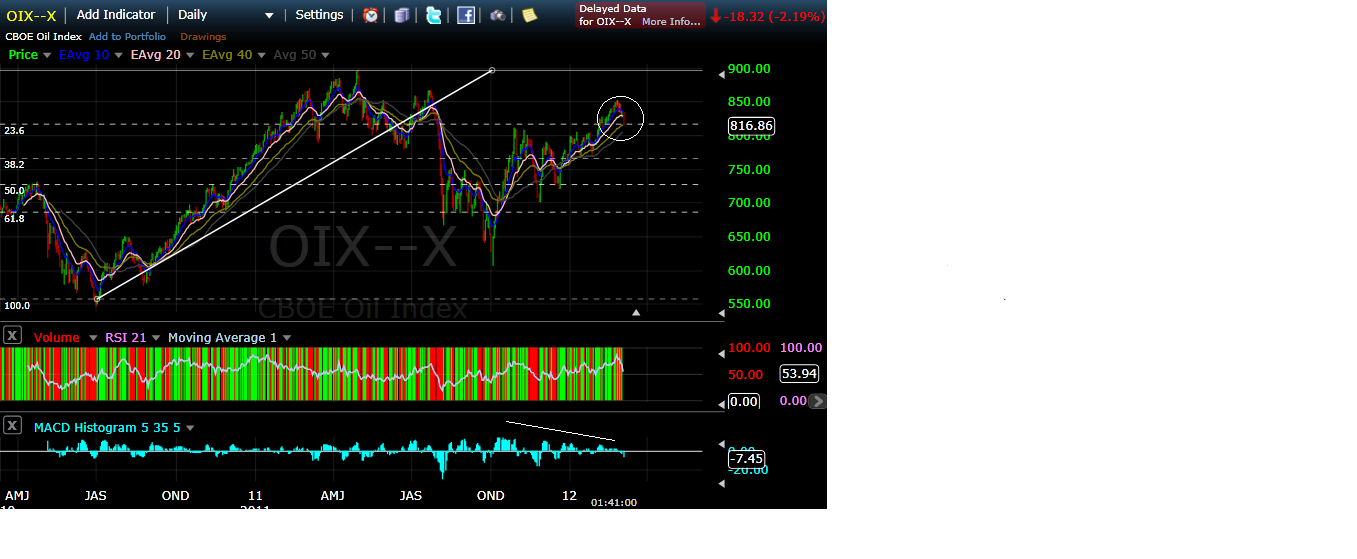Click the 23.6 Fibonacci level label

point(14,131)
